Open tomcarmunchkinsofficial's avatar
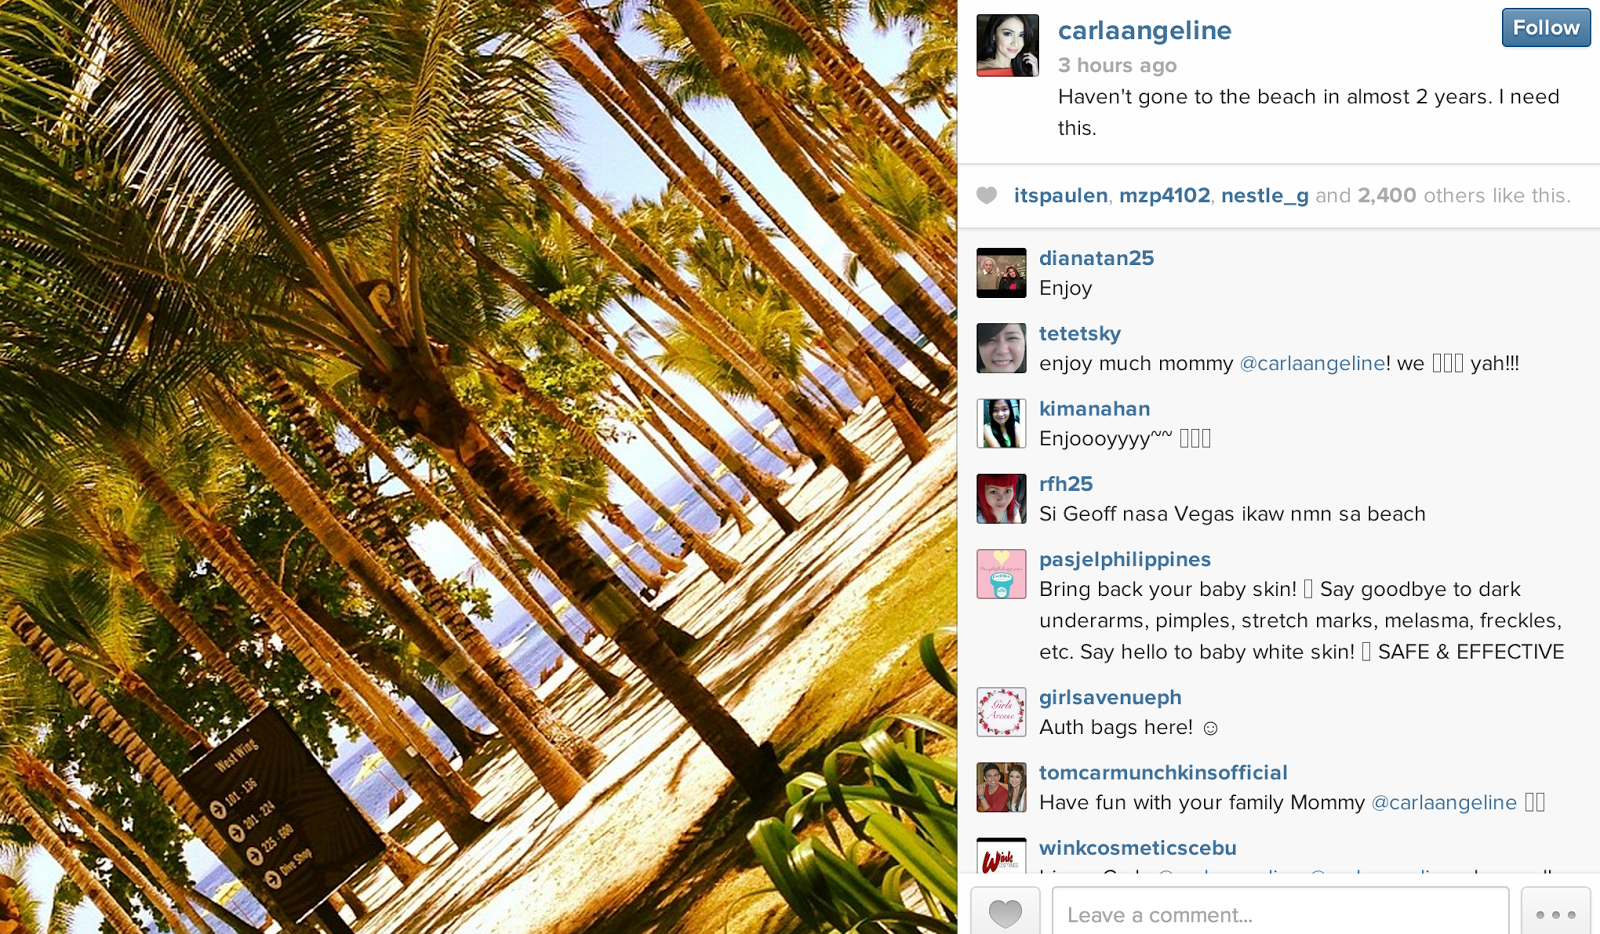The width and height of the screenshot is (1600, 934). click(1001, 787)
